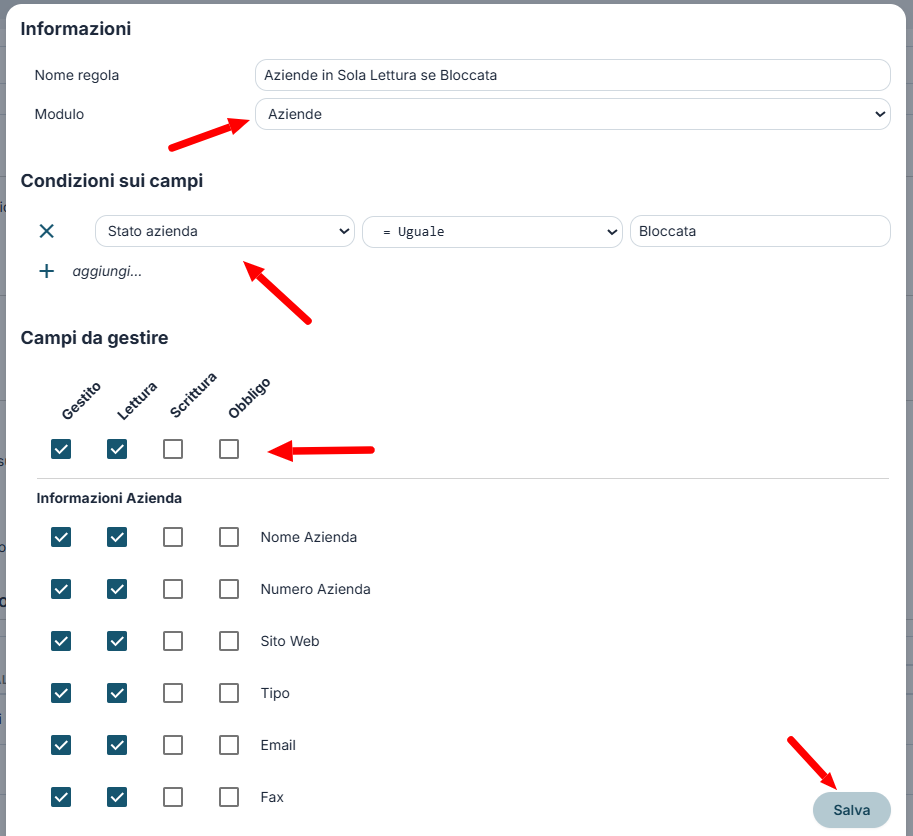This screenshot has height=836, width=913.
Task: Enable the header Scrittura checkbox for all fields
Action: pyautogui.click(x=173, y=449)
